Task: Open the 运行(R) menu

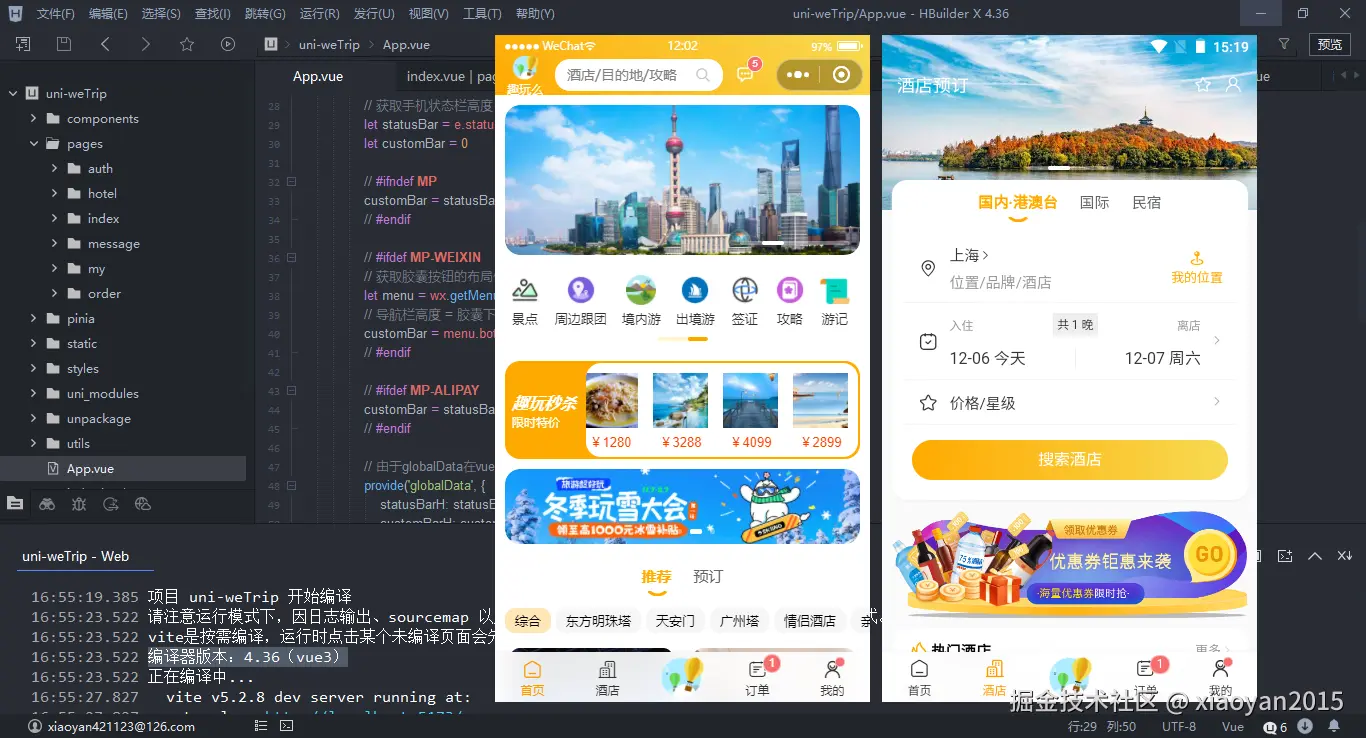Action: pos(319,14)
